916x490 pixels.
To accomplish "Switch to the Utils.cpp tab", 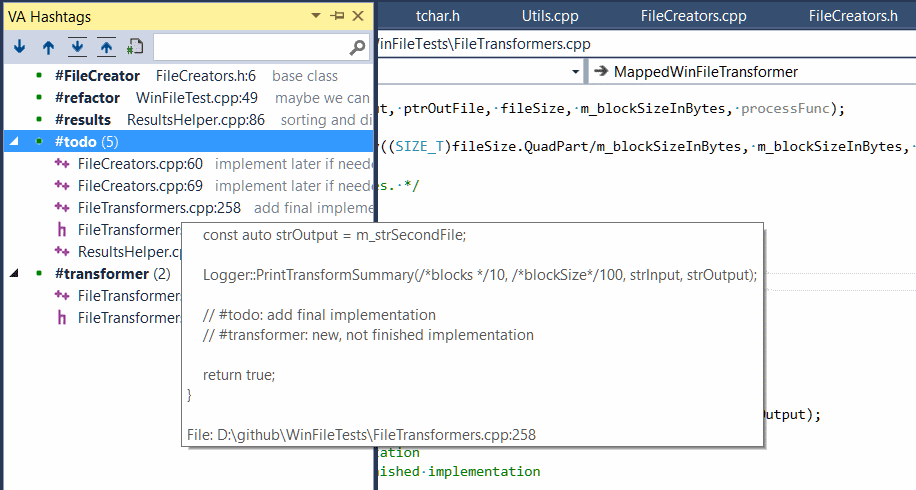I will [x=549, y=15].
